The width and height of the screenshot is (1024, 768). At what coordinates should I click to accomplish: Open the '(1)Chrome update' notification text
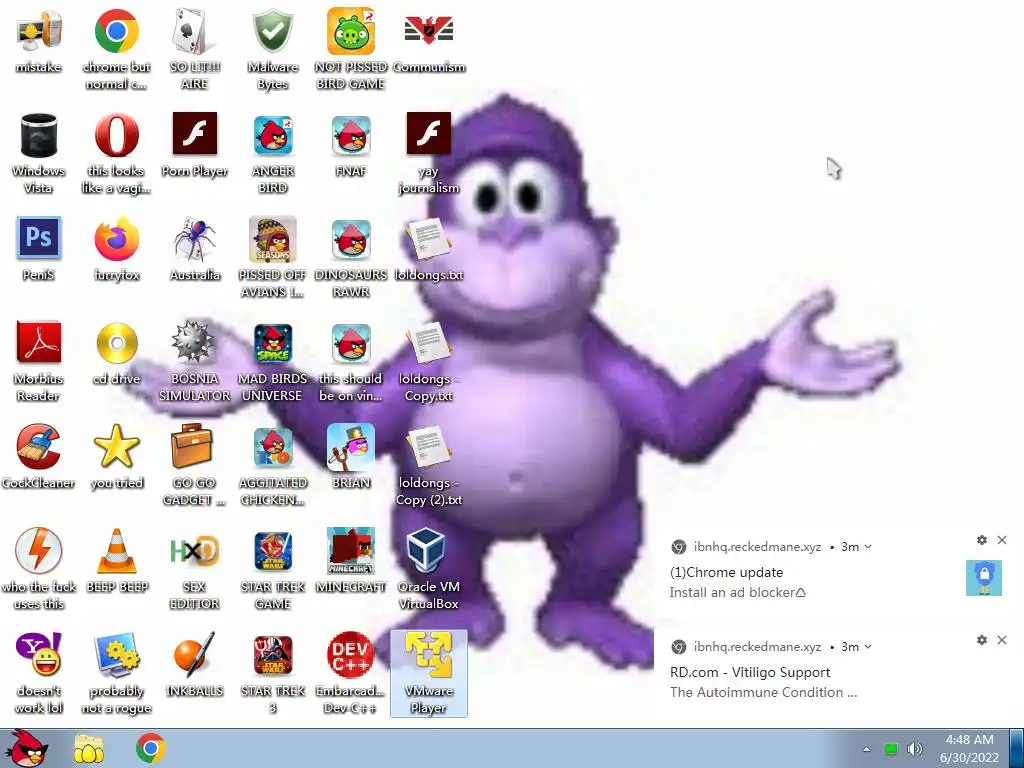pyautogui.click(x=726, y=573)
